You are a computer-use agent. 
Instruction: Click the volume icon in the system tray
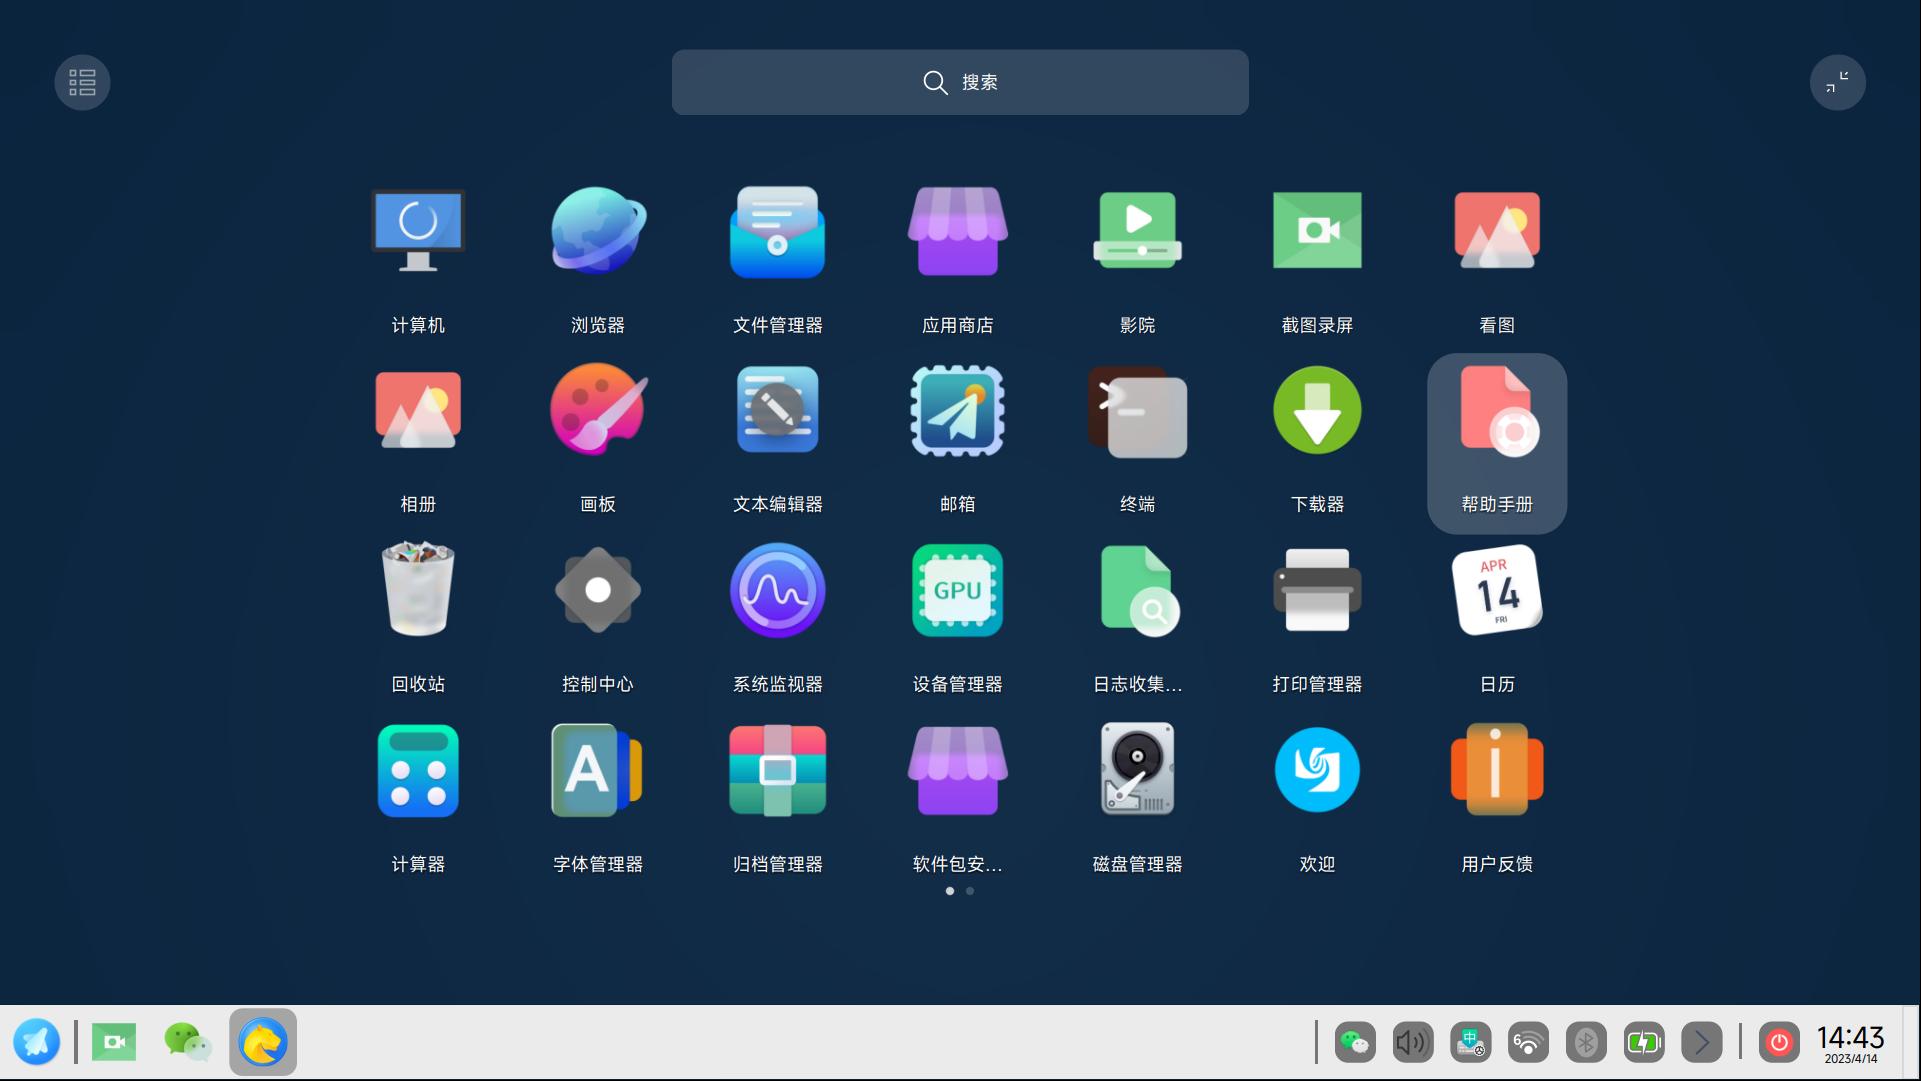(1412, 1042)
